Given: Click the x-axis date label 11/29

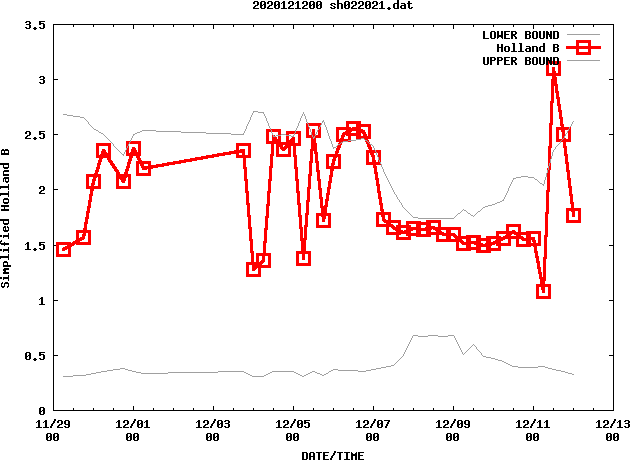Looking at the screenshot, I should click(53, 424).
